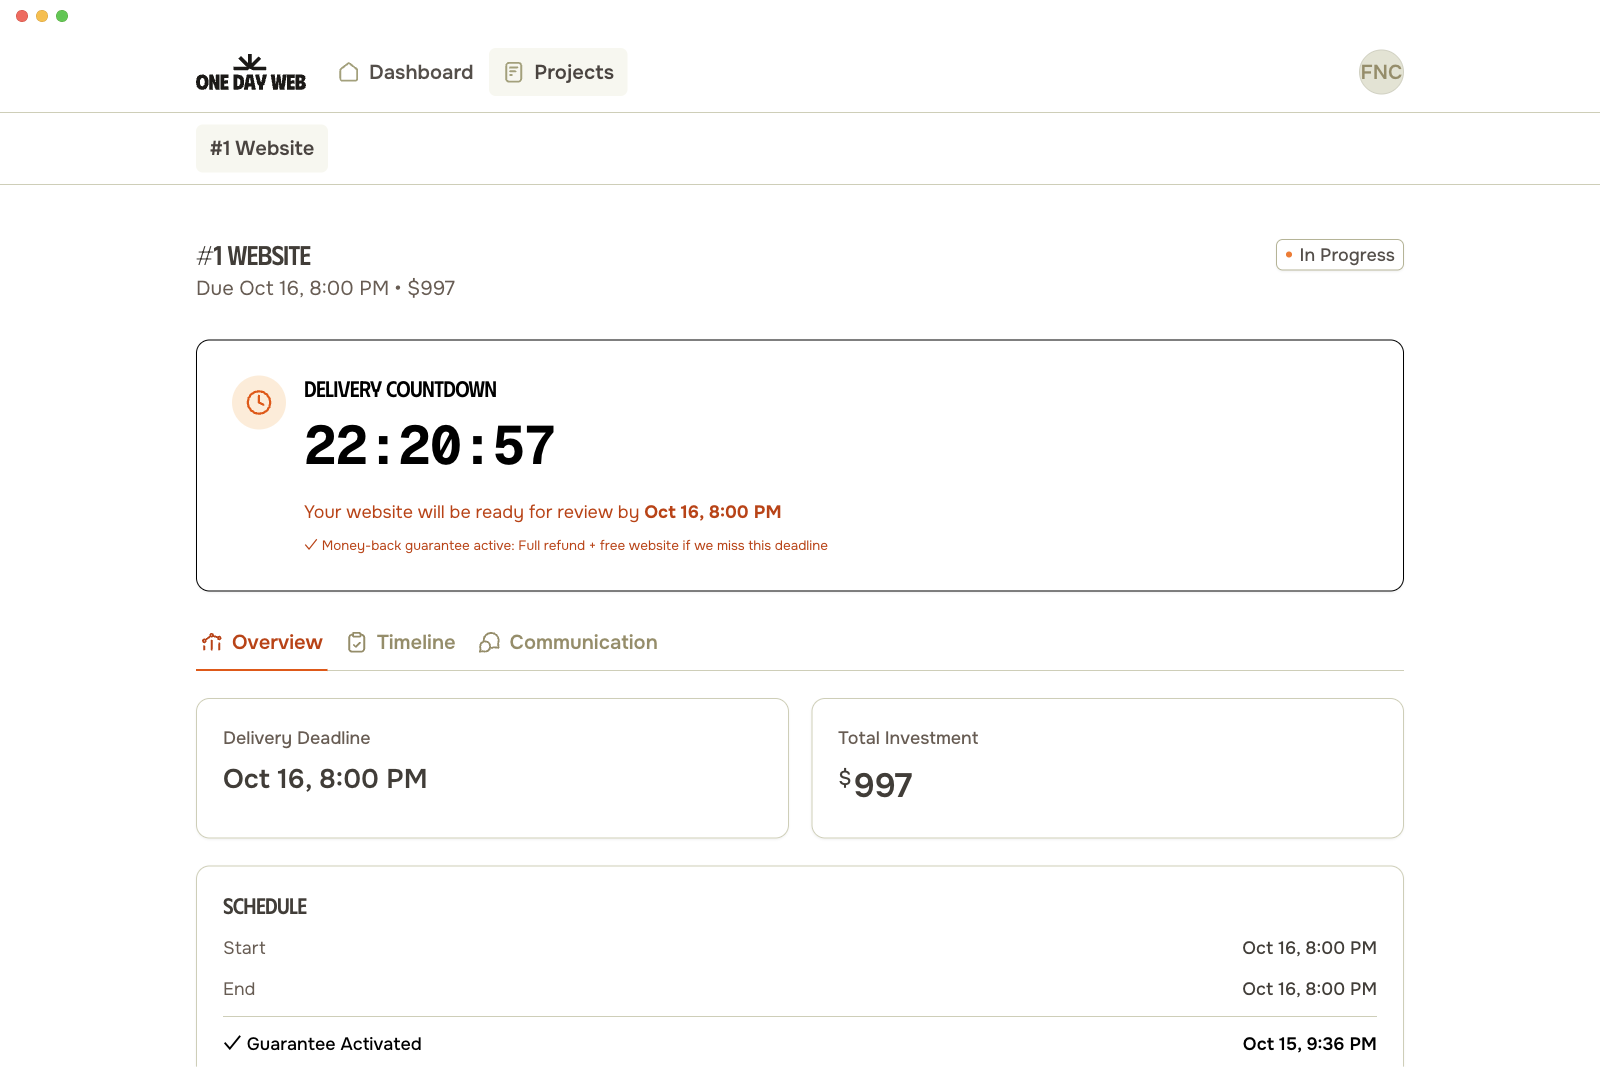Open Dashboard from the top navigation
Viewport: 1600px width, 1067px height.
click(x=420, y=72)
